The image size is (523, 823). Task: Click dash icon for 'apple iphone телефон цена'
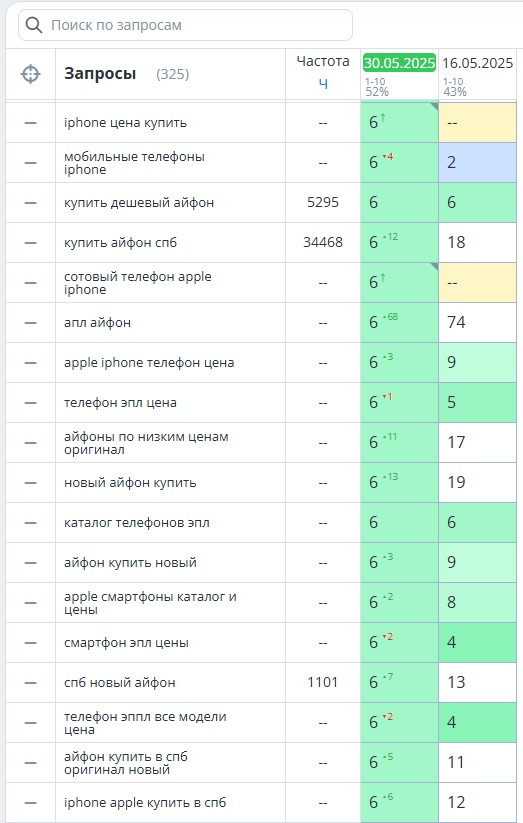30,363
